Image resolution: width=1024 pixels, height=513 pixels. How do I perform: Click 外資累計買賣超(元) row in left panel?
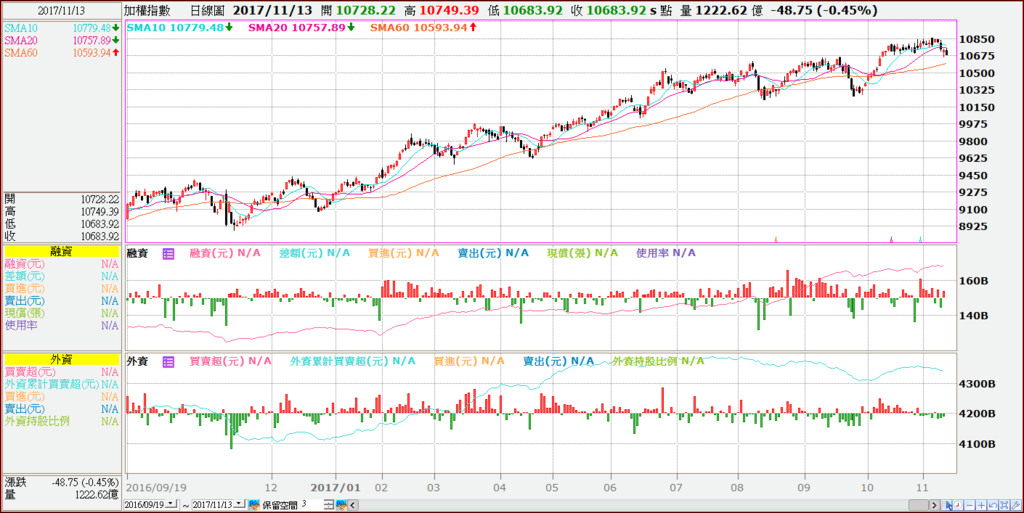61,384
